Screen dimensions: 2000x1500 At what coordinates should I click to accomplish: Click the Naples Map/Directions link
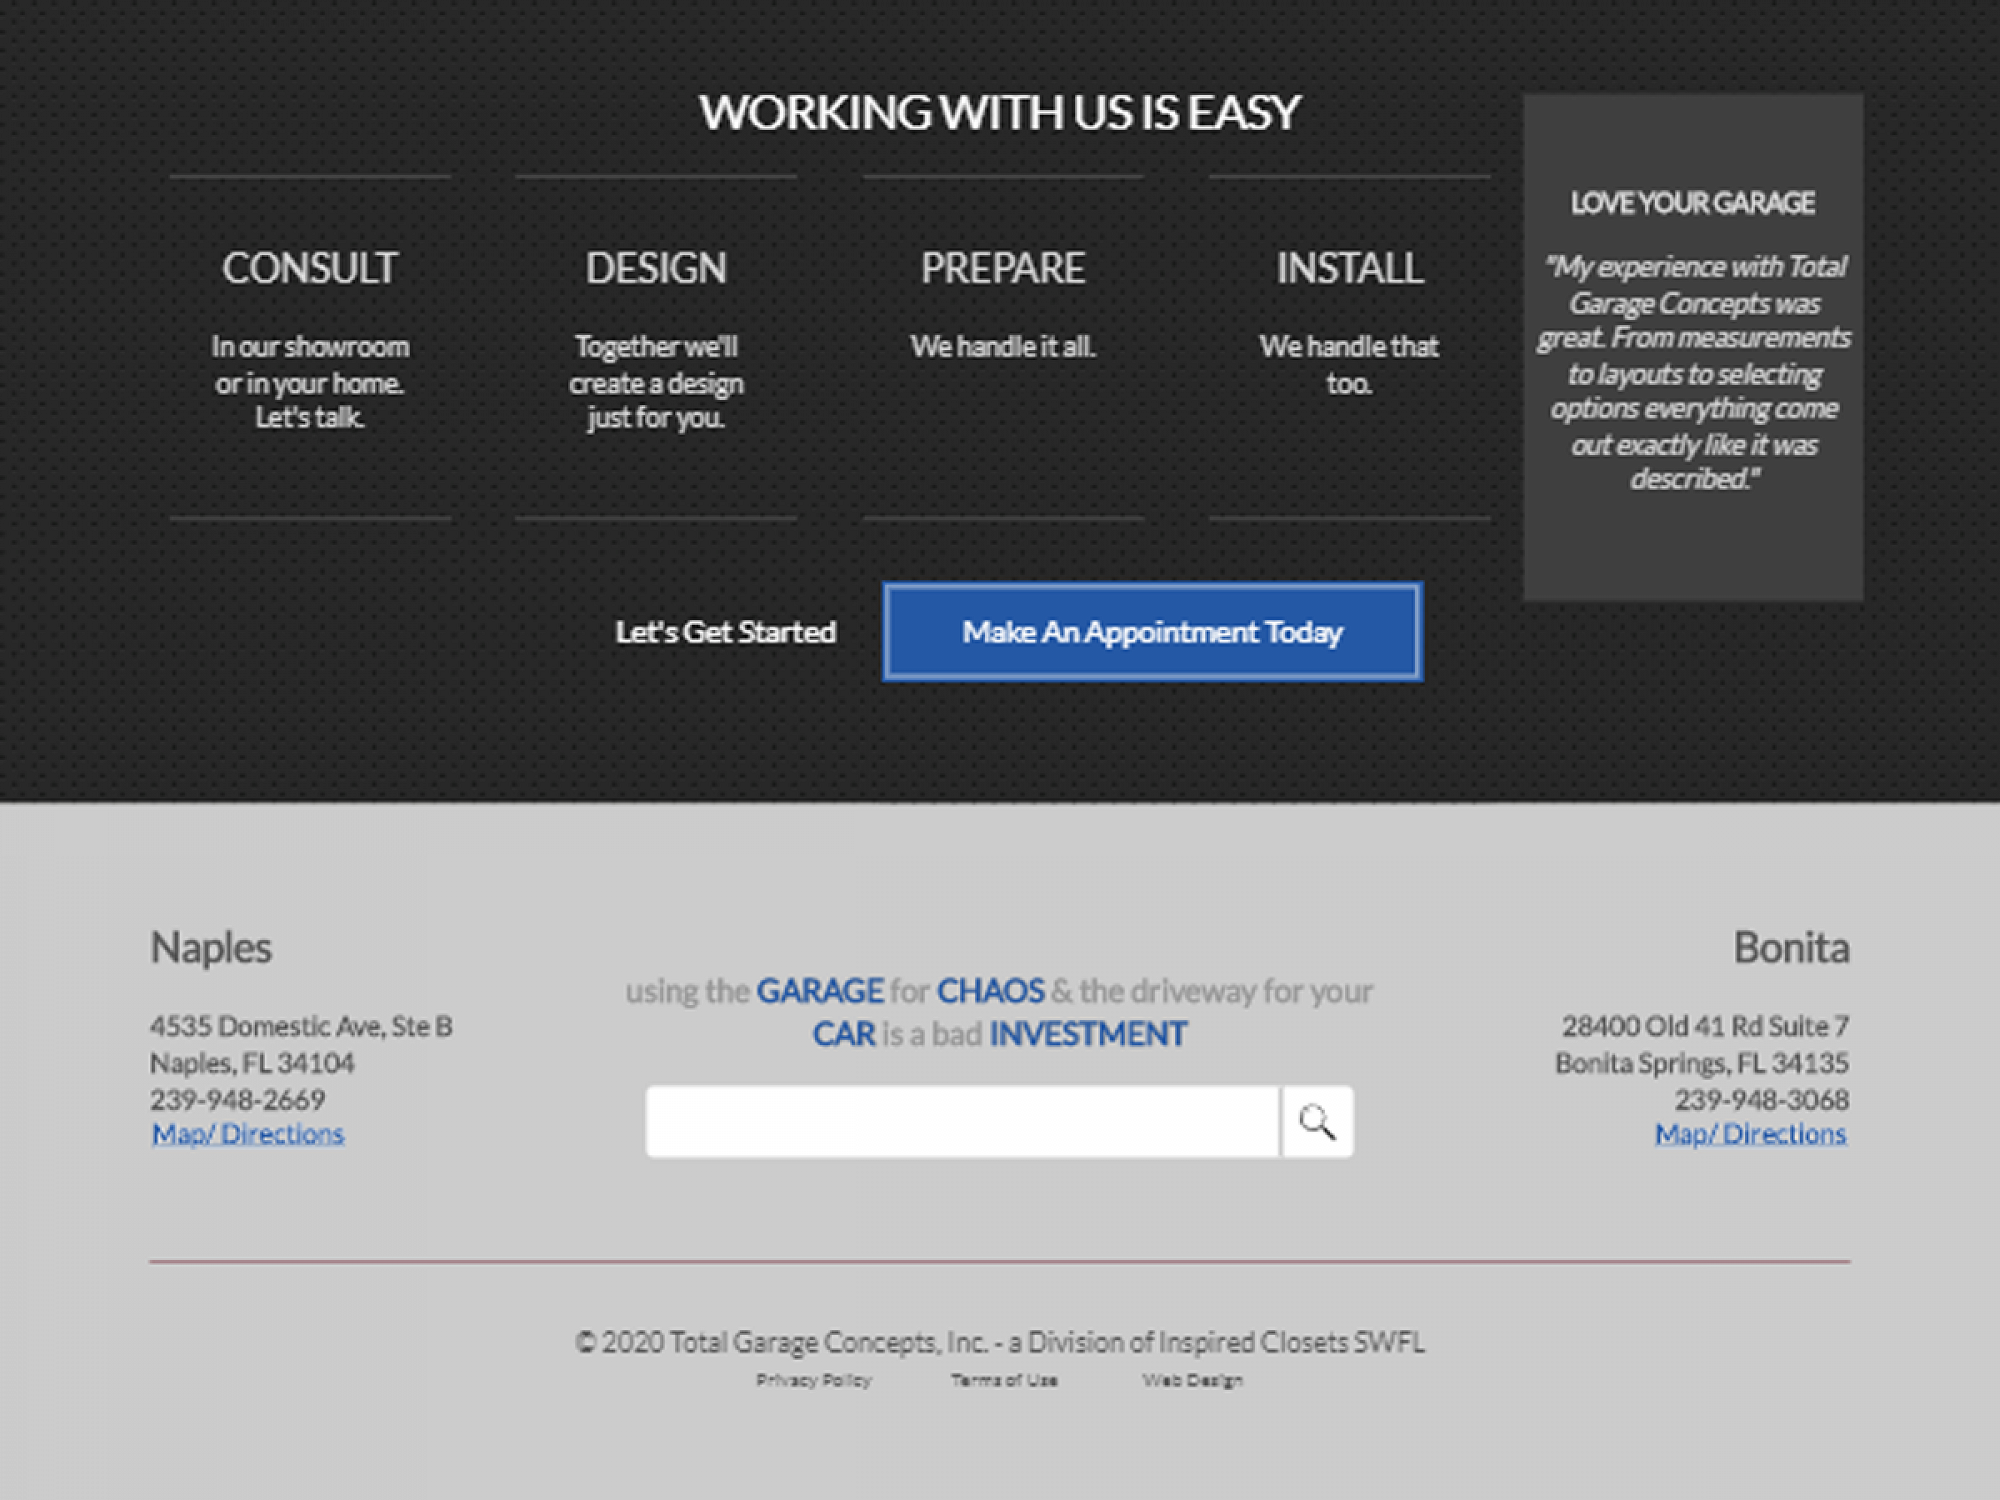[243, 1133]
